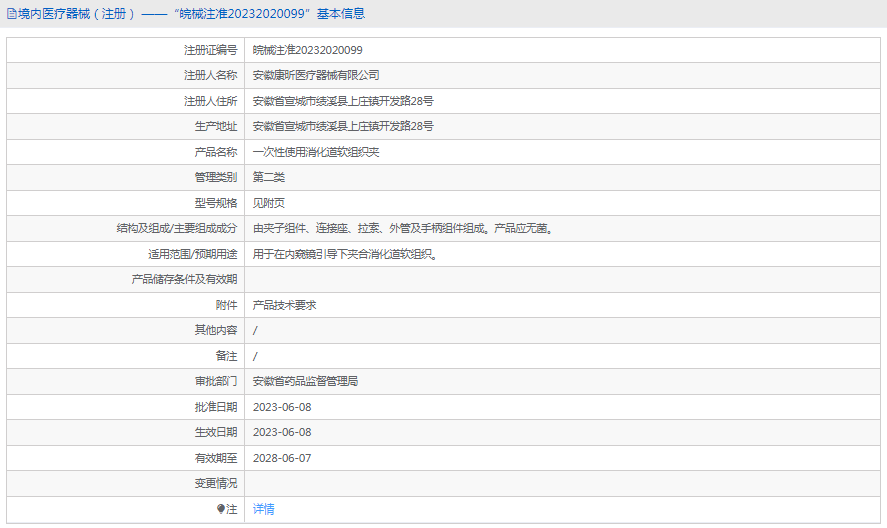The image size is (887, 528).
Task: Click intended use text 用于在内窥镜引导下夹合消化道软组织
Action: tap(346, 254)
